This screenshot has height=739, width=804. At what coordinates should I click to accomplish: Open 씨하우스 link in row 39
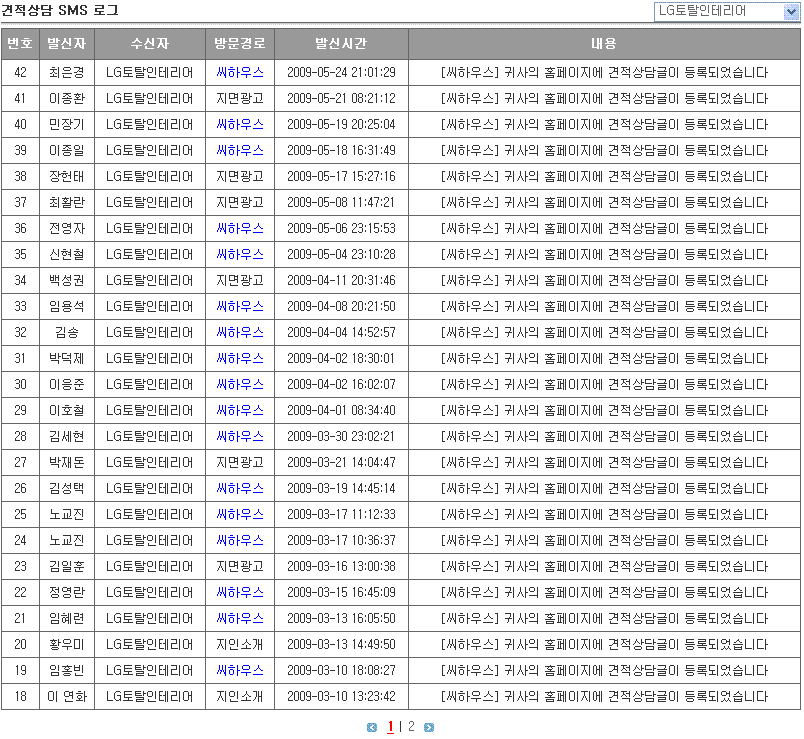pyautogui.click(x=240, y=150)
